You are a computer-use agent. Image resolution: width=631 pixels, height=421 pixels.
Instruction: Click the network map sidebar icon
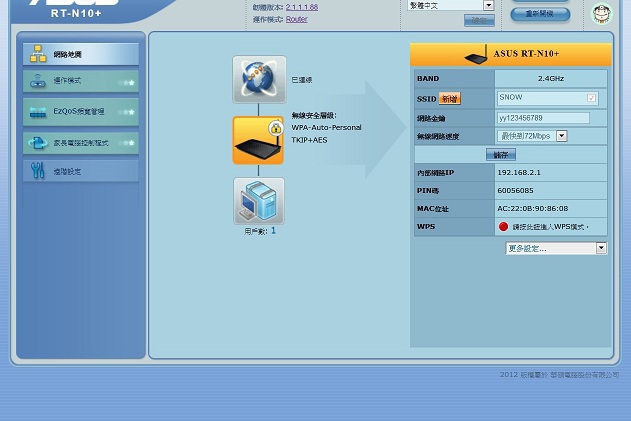(x=38, y=54)
